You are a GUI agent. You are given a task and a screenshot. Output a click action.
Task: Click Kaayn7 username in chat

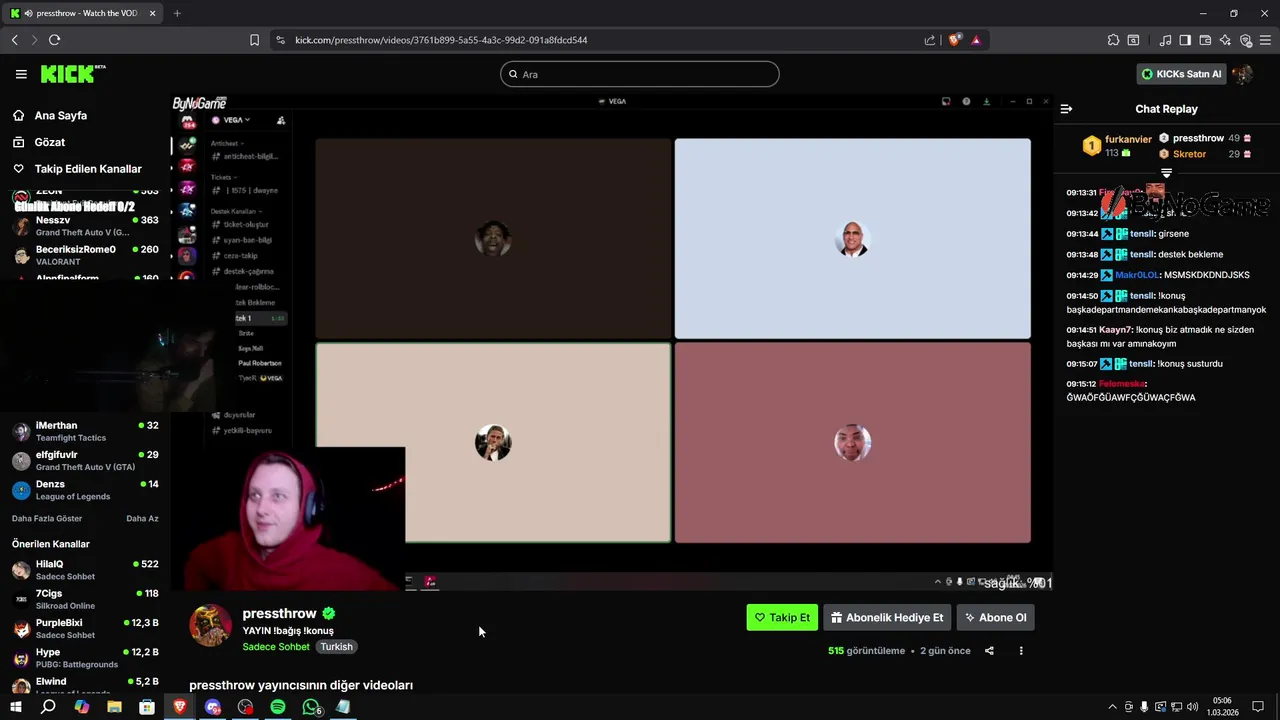(1116, 330)
